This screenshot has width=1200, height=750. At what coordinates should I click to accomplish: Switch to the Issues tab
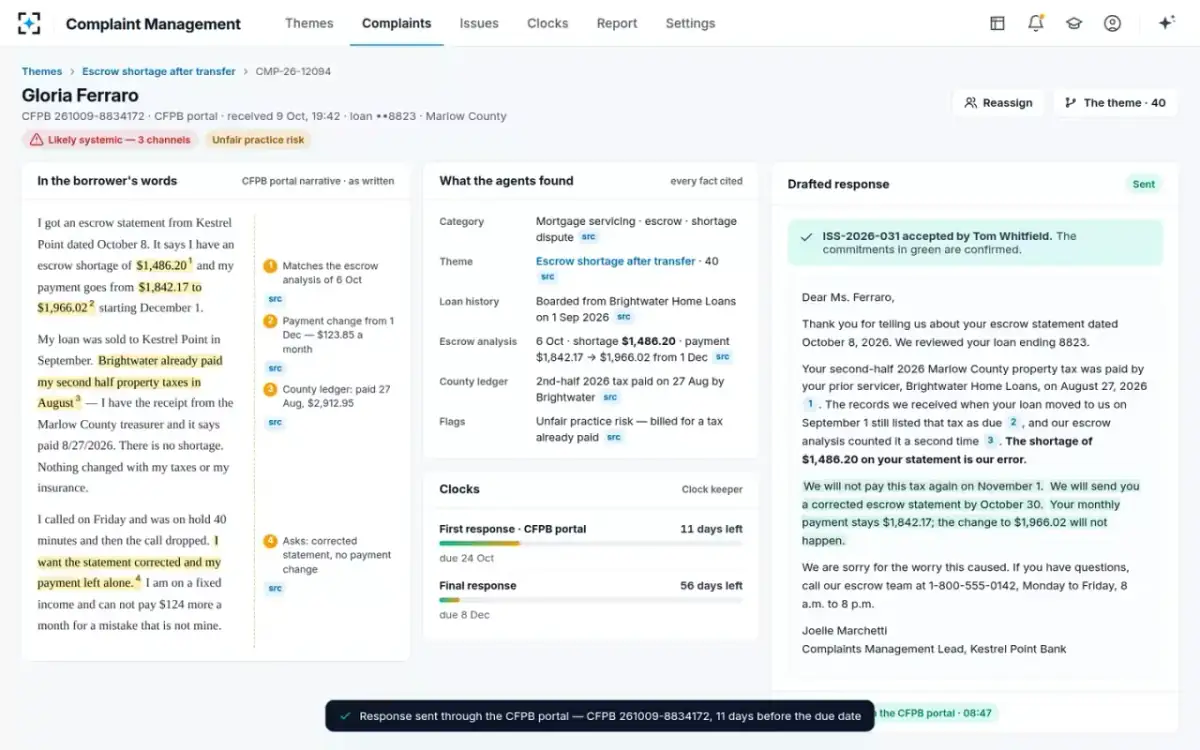tap(479, 23)
